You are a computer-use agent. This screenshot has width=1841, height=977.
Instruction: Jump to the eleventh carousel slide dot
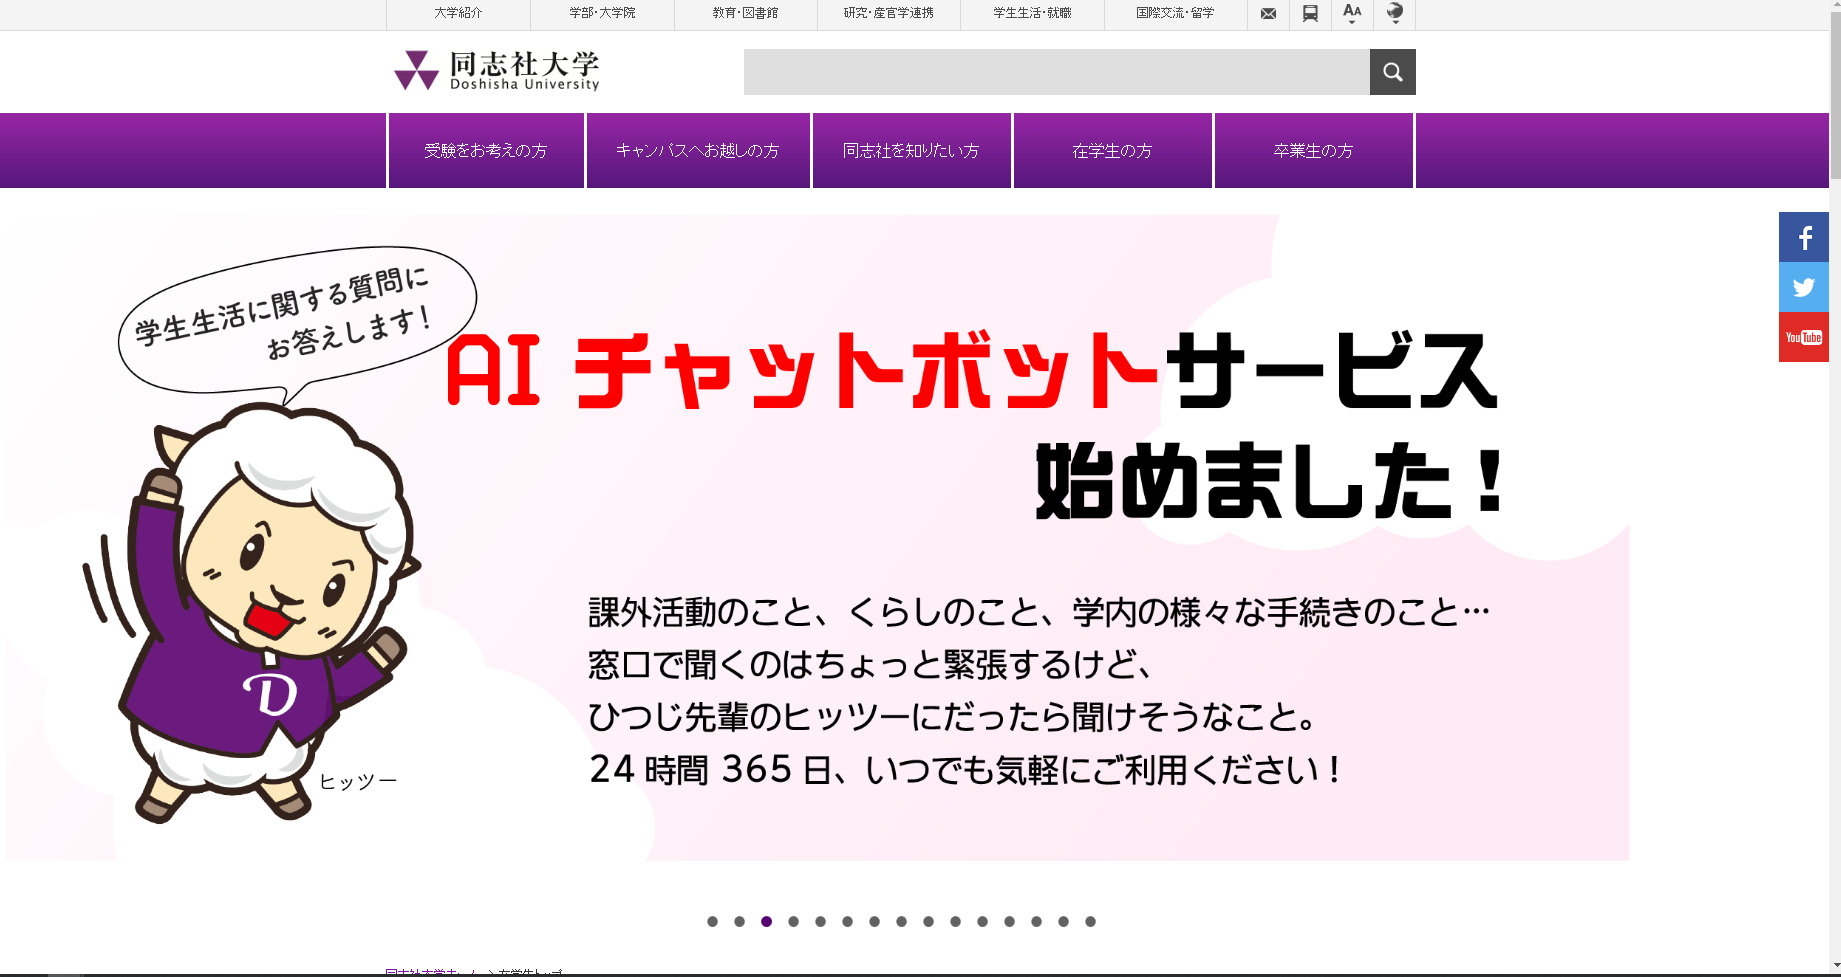(x=982, y=922)
